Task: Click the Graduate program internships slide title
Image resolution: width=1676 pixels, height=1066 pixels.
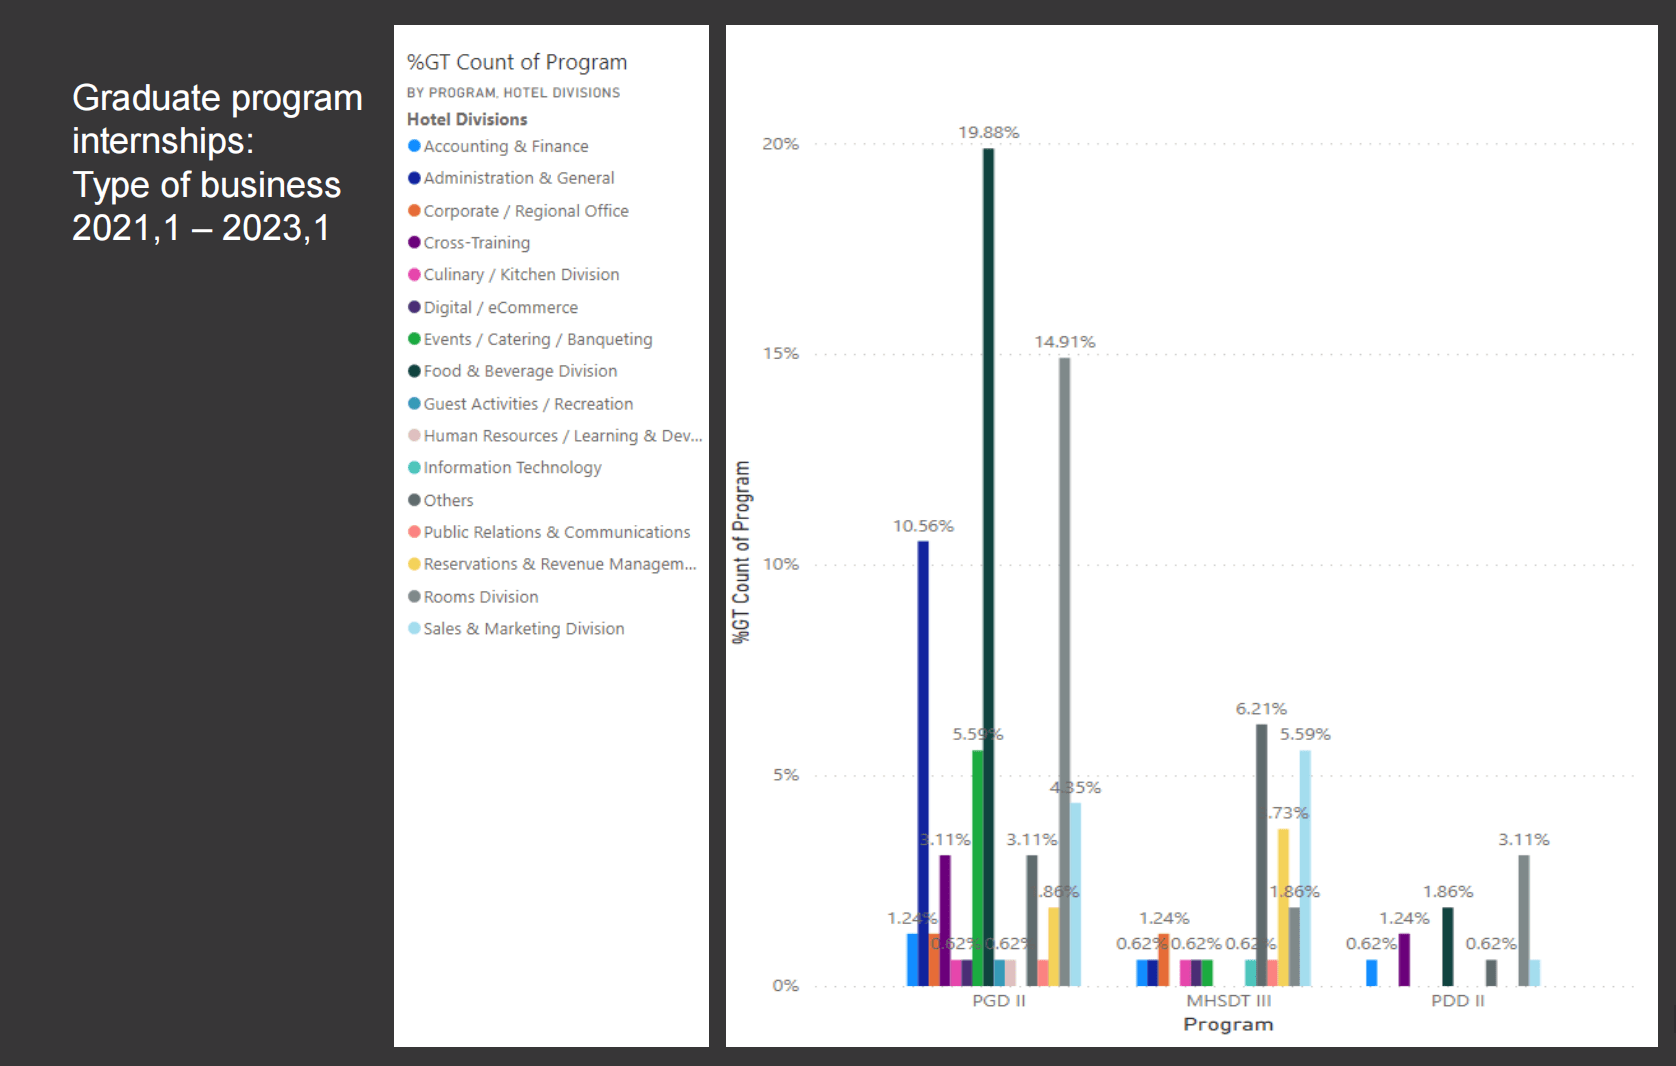Action: (x=217, y=163)
